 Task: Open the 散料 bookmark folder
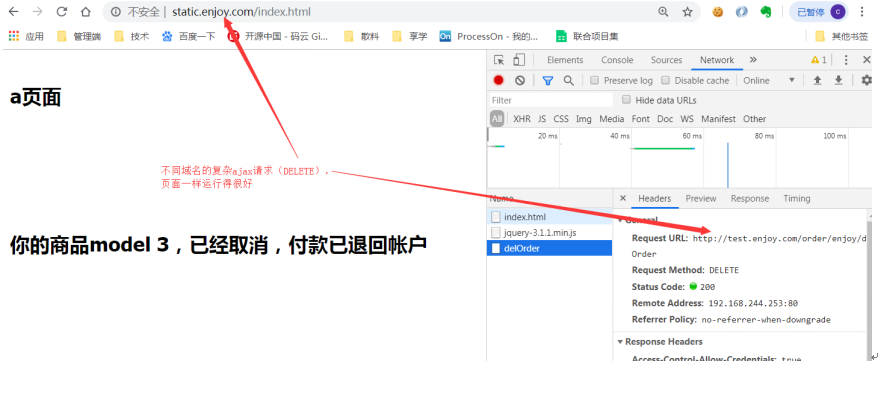pyautogui.click(x=361, y=36)
